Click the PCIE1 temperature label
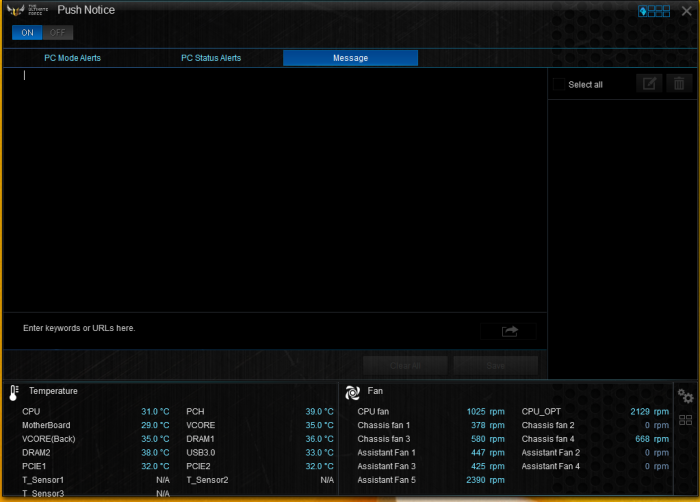The image size is (700, 502). coord(34,466)
